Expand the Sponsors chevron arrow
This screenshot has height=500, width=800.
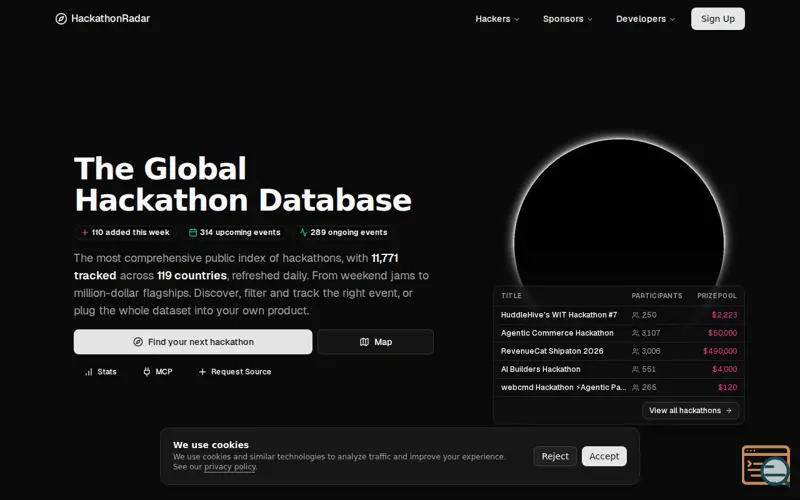[590, 19]
